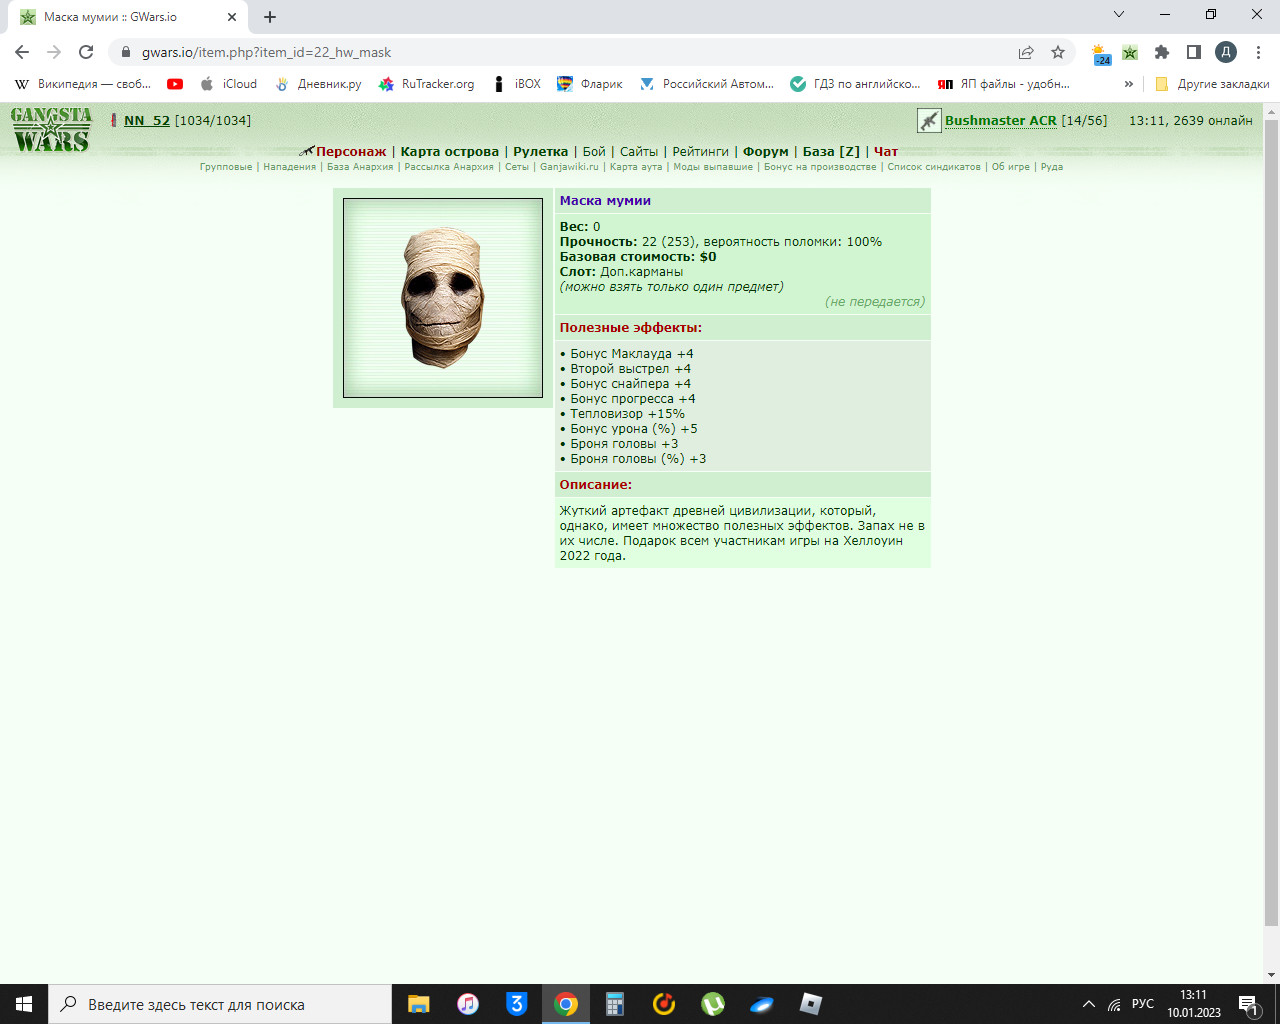Open the База Анархия sublink
This screenshot has height=1024, width=1280.
tap(360, 167)
